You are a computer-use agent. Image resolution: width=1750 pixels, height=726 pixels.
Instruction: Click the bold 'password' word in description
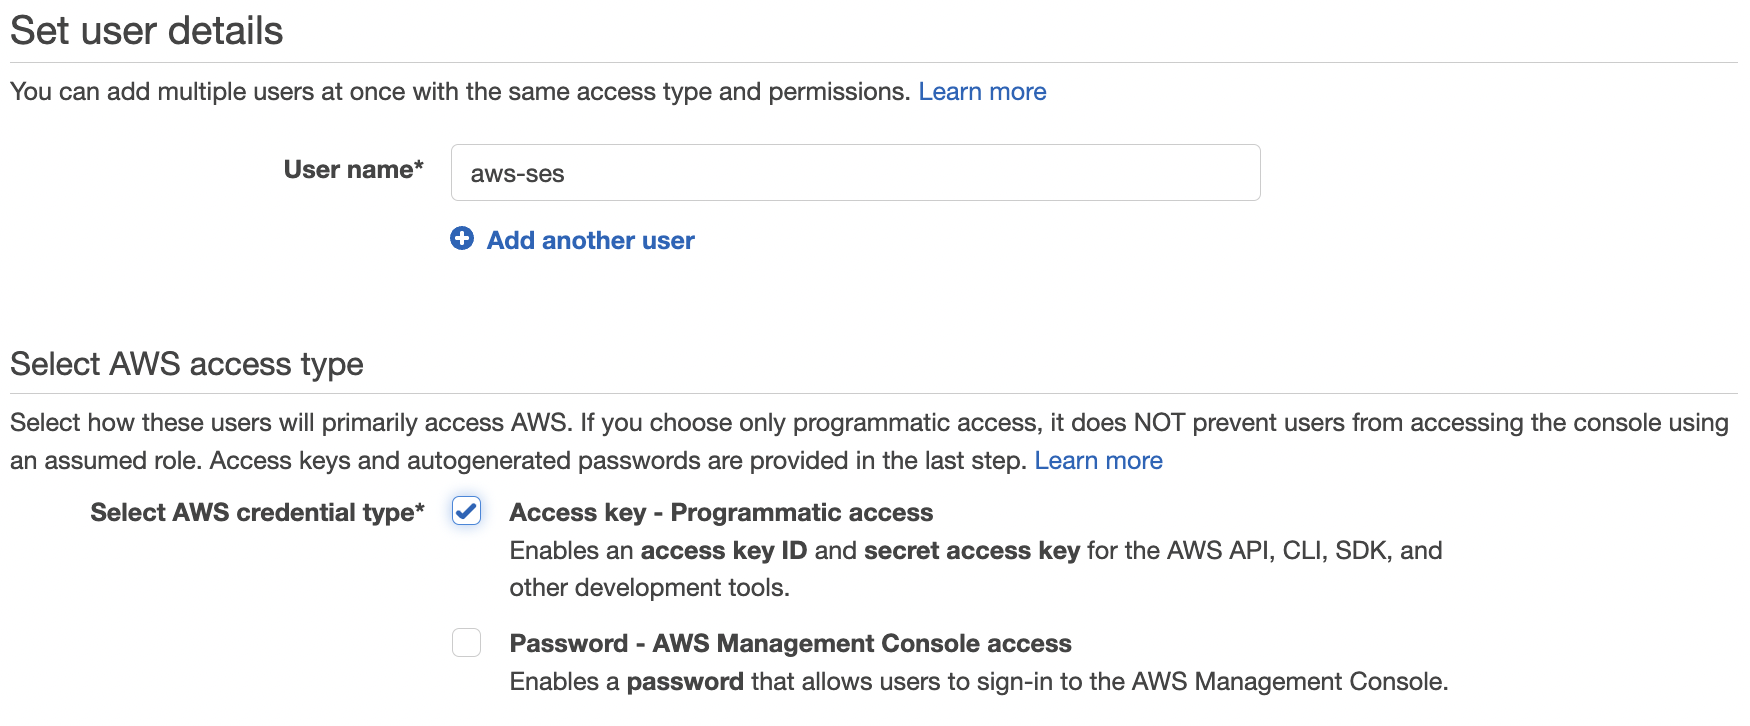685,682
